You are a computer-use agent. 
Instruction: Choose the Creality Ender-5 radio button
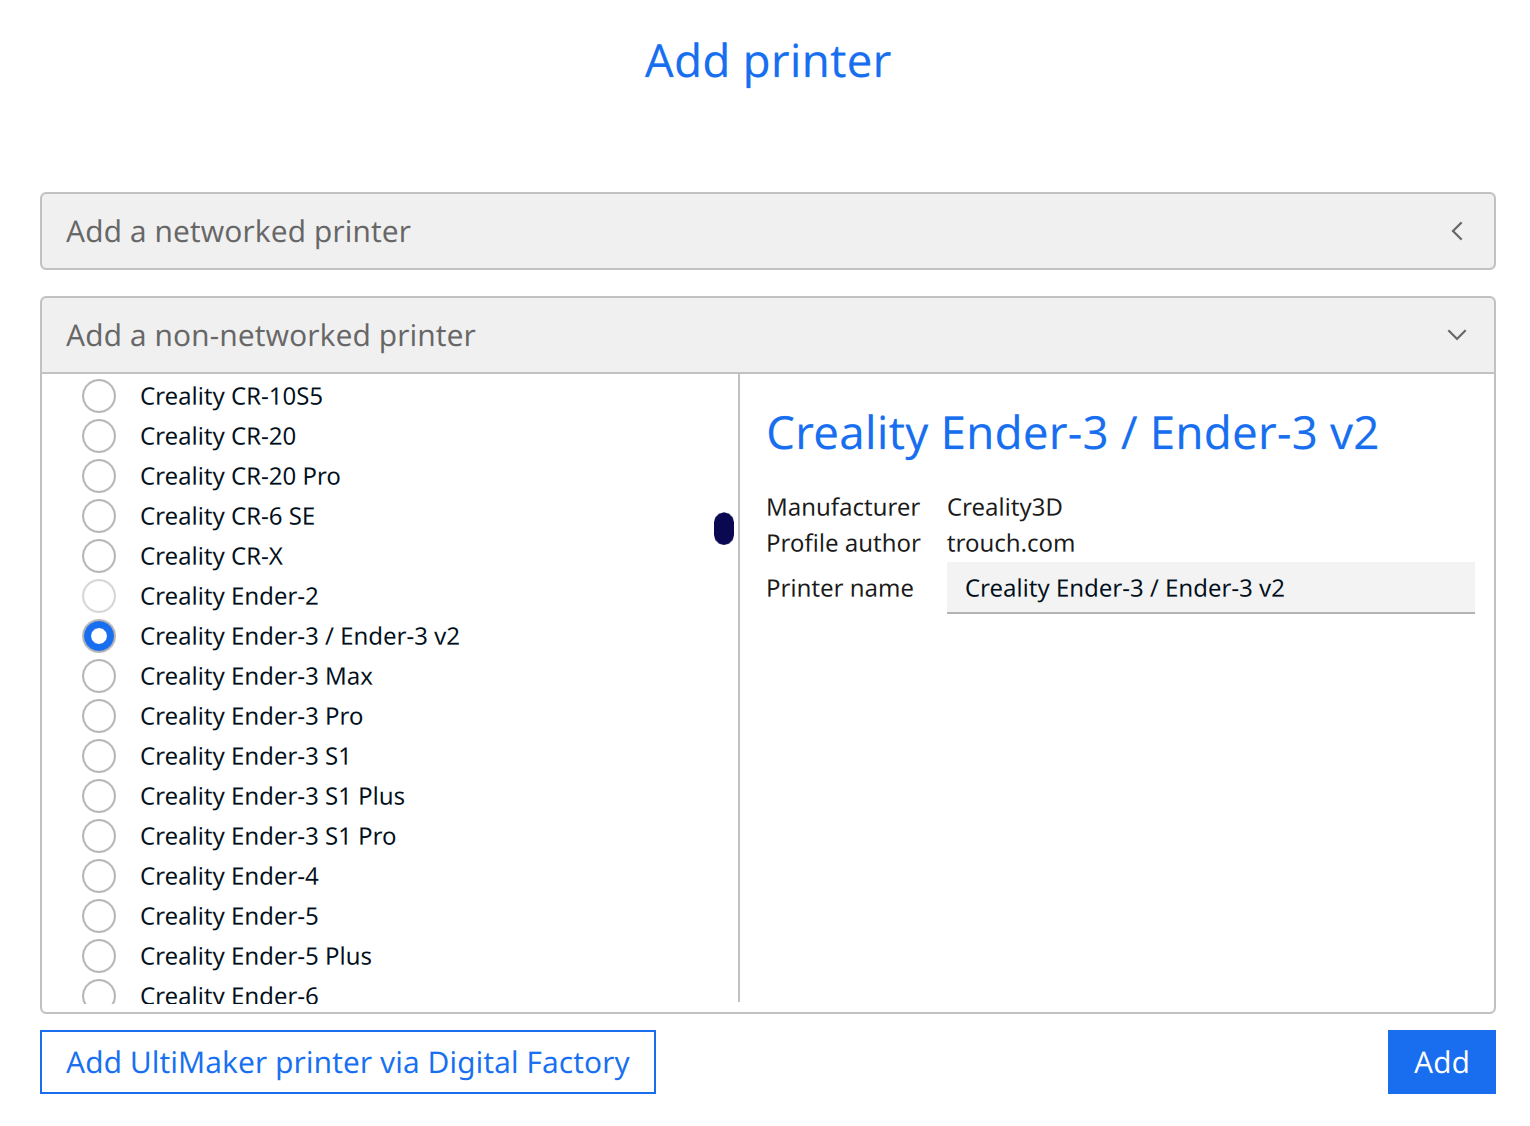(x=99, y=916)
